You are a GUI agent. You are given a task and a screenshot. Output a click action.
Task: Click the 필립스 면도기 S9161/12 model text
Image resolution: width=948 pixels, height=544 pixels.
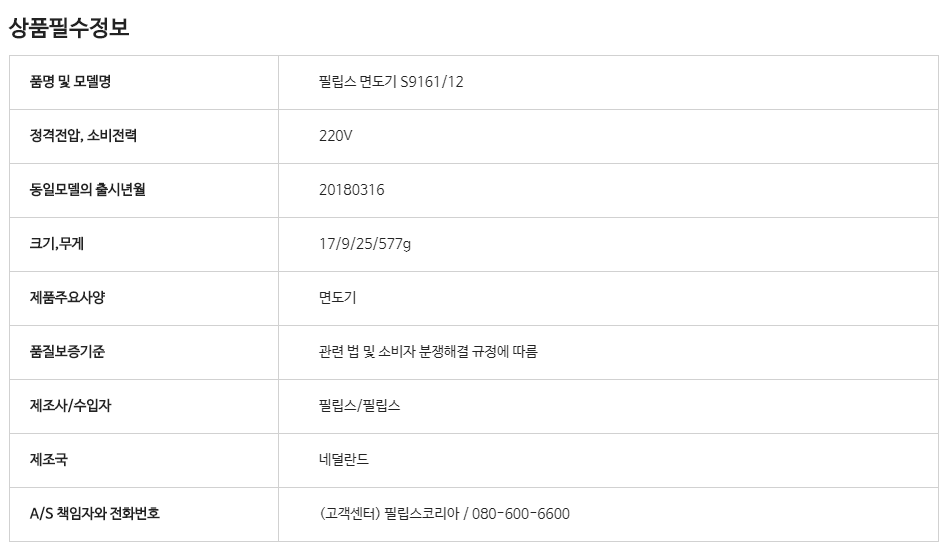pos(390,82)
